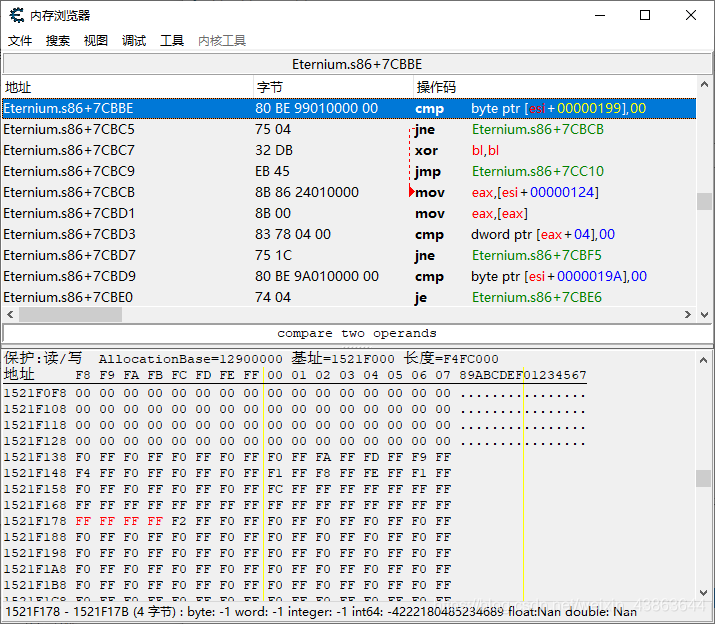Click the 89ABCDEF01234567 ASCII column header
715x624 pixels.
pyautogui.click(x=523, y=375)
